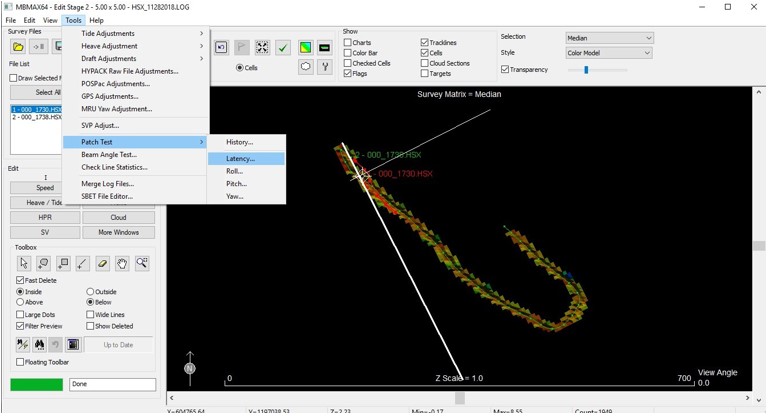The image size is (774, 417).
Task: Uncheck Fast Delete option
Action: (20, 280)
